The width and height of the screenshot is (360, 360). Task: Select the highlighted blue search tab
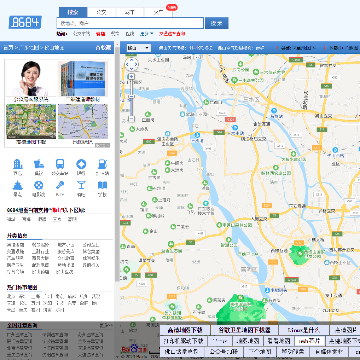73,12
